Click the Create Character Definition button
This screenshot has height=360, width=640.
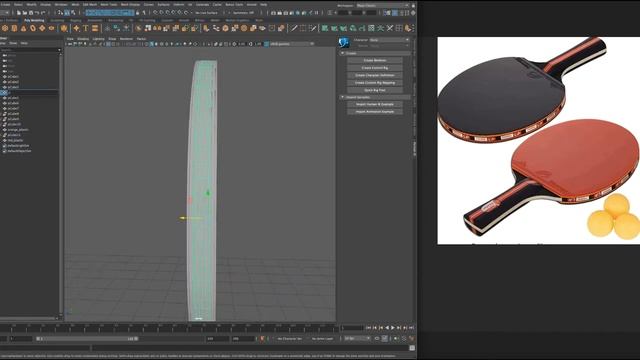(375, 75)
